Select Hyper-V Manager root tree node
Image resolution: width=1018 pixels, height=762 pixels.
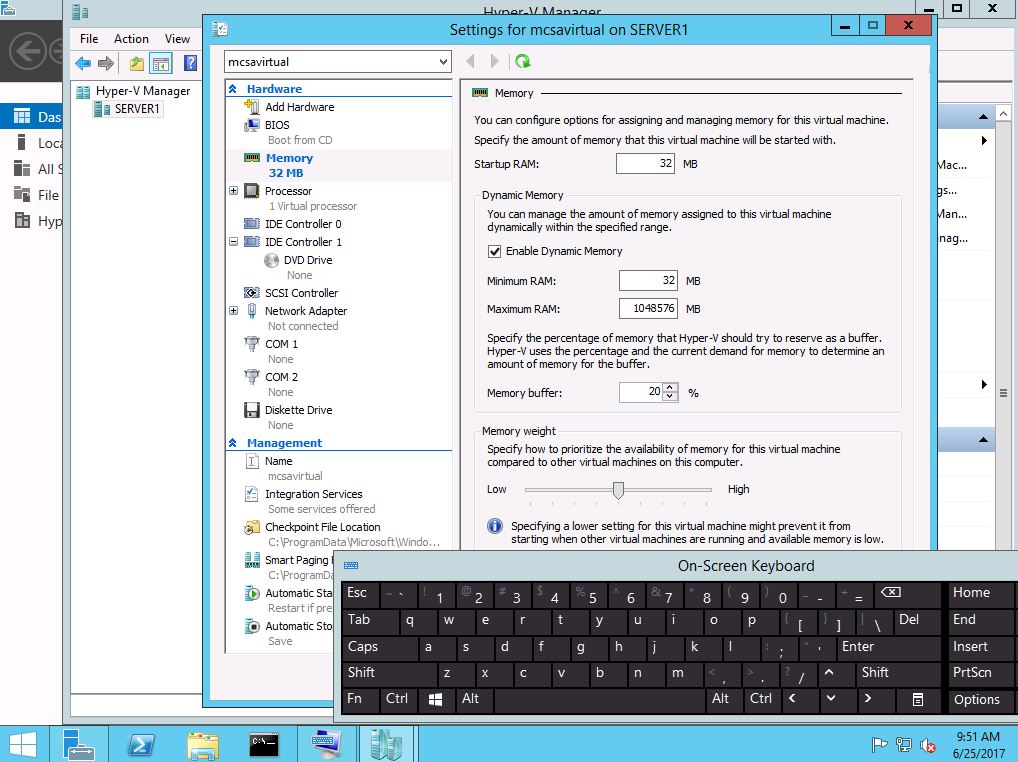click(143, 92)
